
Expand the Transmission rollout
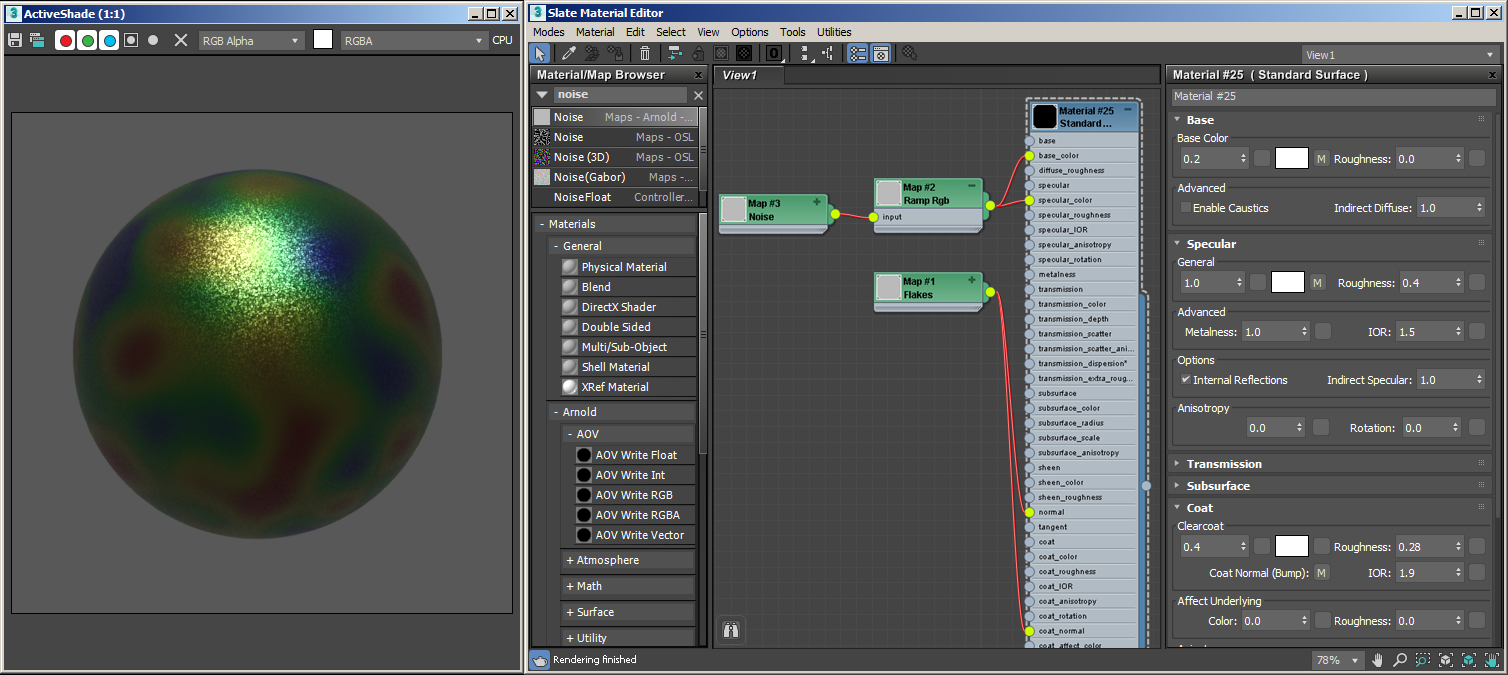(x=1224, y=464)
